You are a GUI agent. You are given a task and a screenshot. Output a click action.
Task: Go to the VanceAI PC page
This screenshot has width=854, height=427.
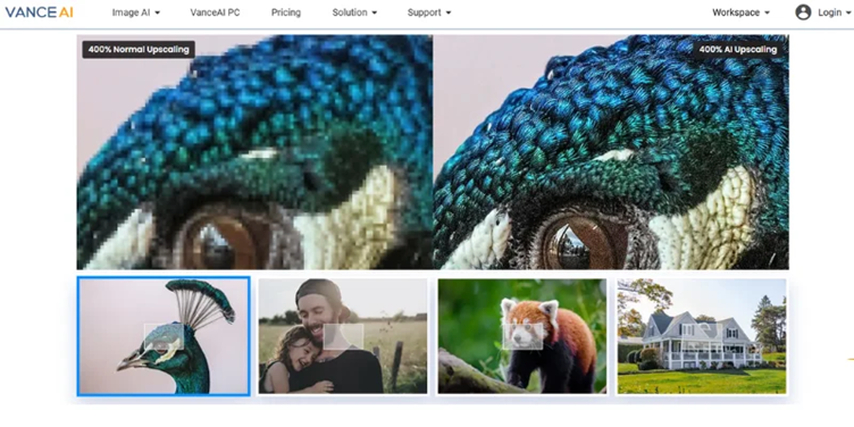click(x=215, y=13)
